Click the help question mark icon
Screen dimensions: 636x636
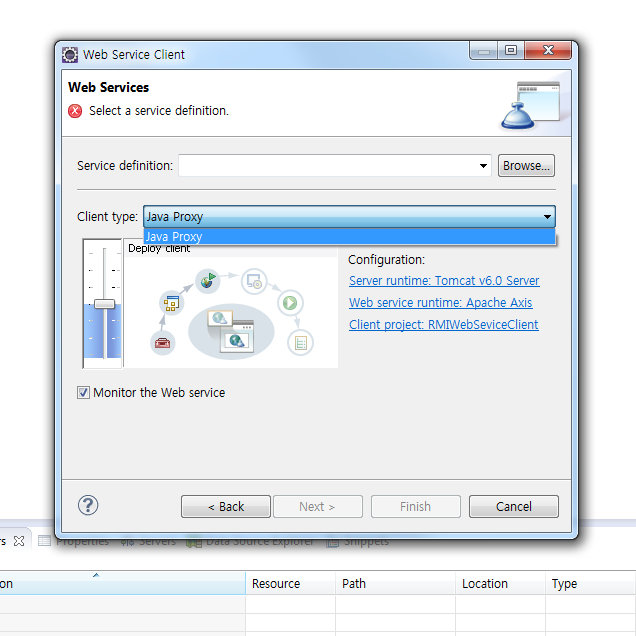(x=88, y=505)
